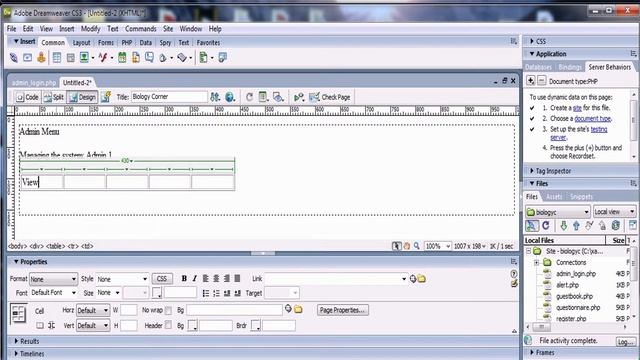Click the Page Properties button
The height and width of the screenshot is (360, 640).
point(342,310)
